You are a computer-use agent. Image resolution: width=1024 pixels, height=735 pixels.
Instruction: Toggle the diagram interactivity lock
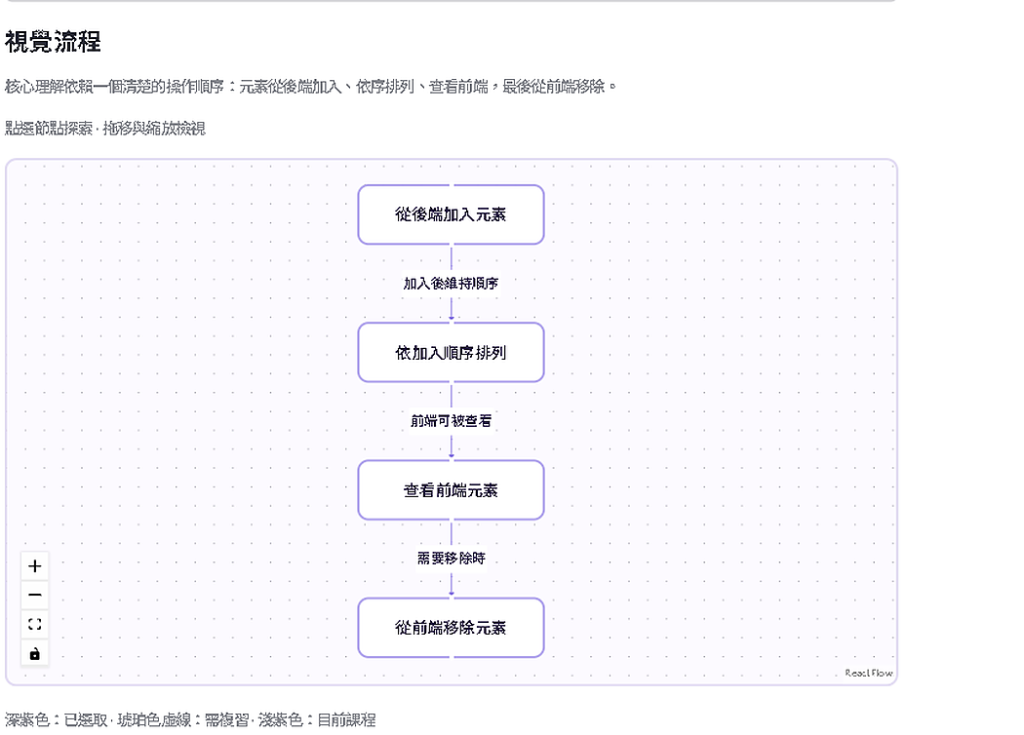coord(35,653)
